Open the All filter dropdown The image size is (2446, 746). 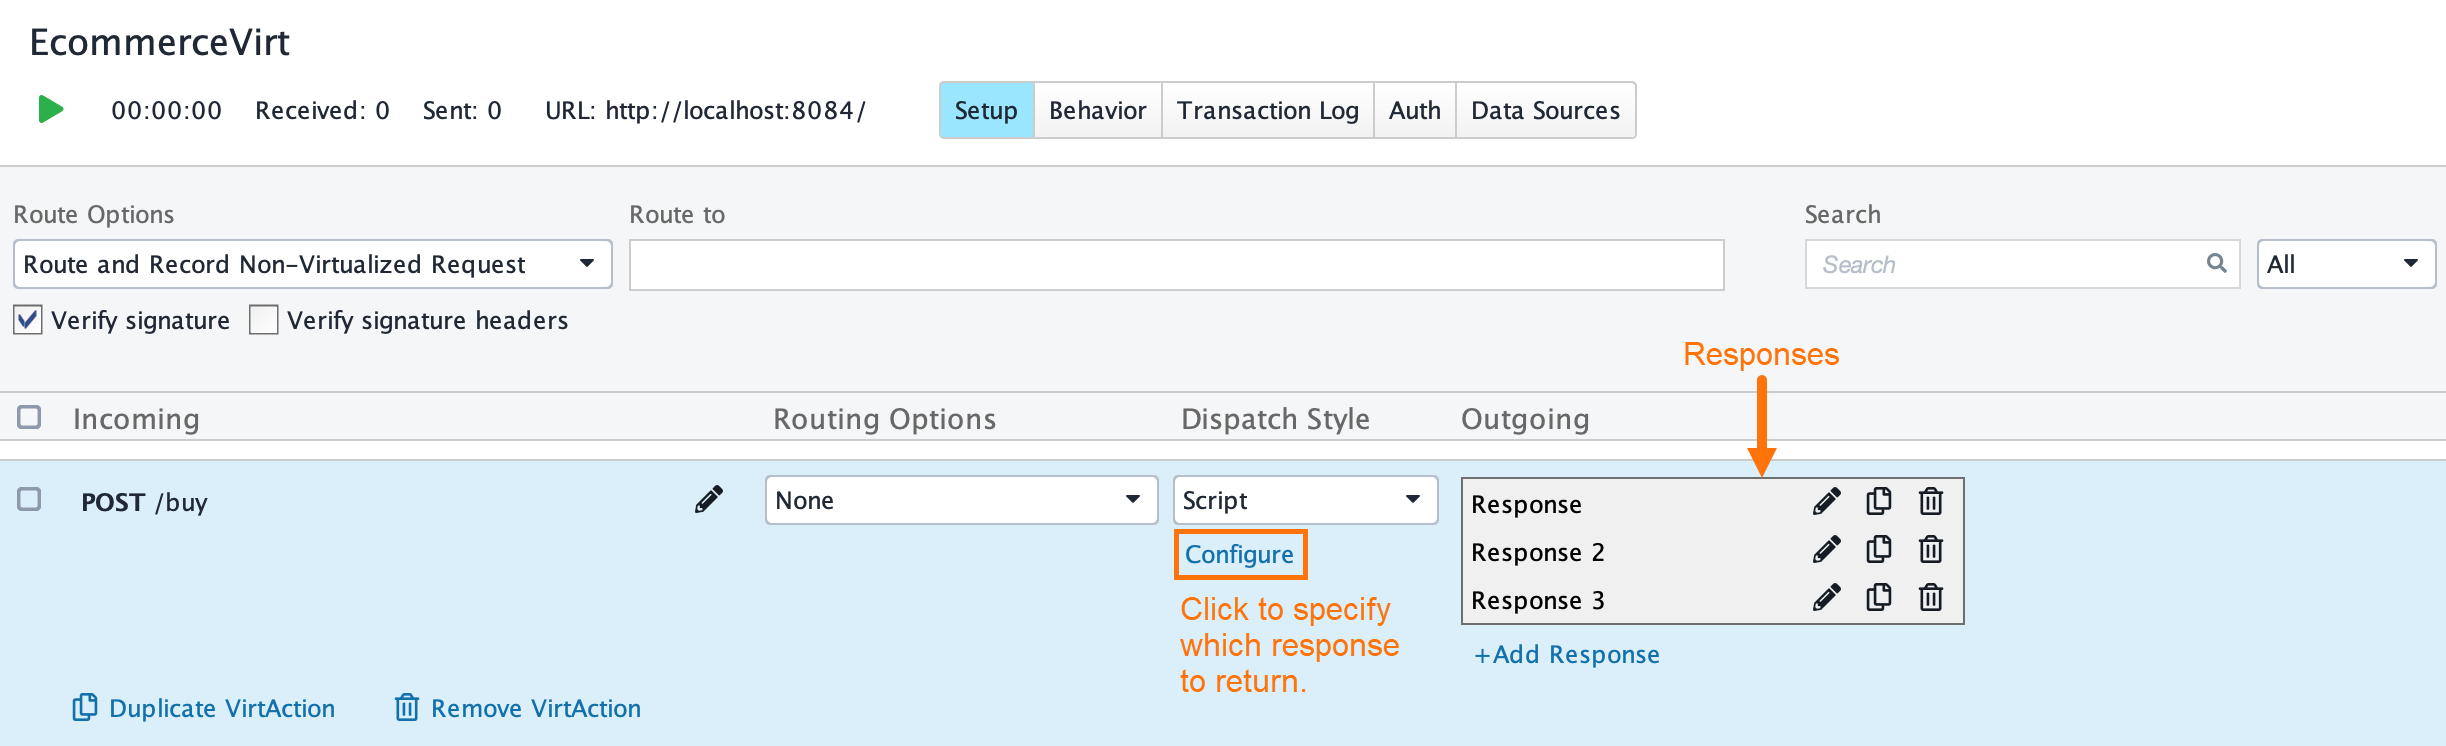click(2346, 264)
